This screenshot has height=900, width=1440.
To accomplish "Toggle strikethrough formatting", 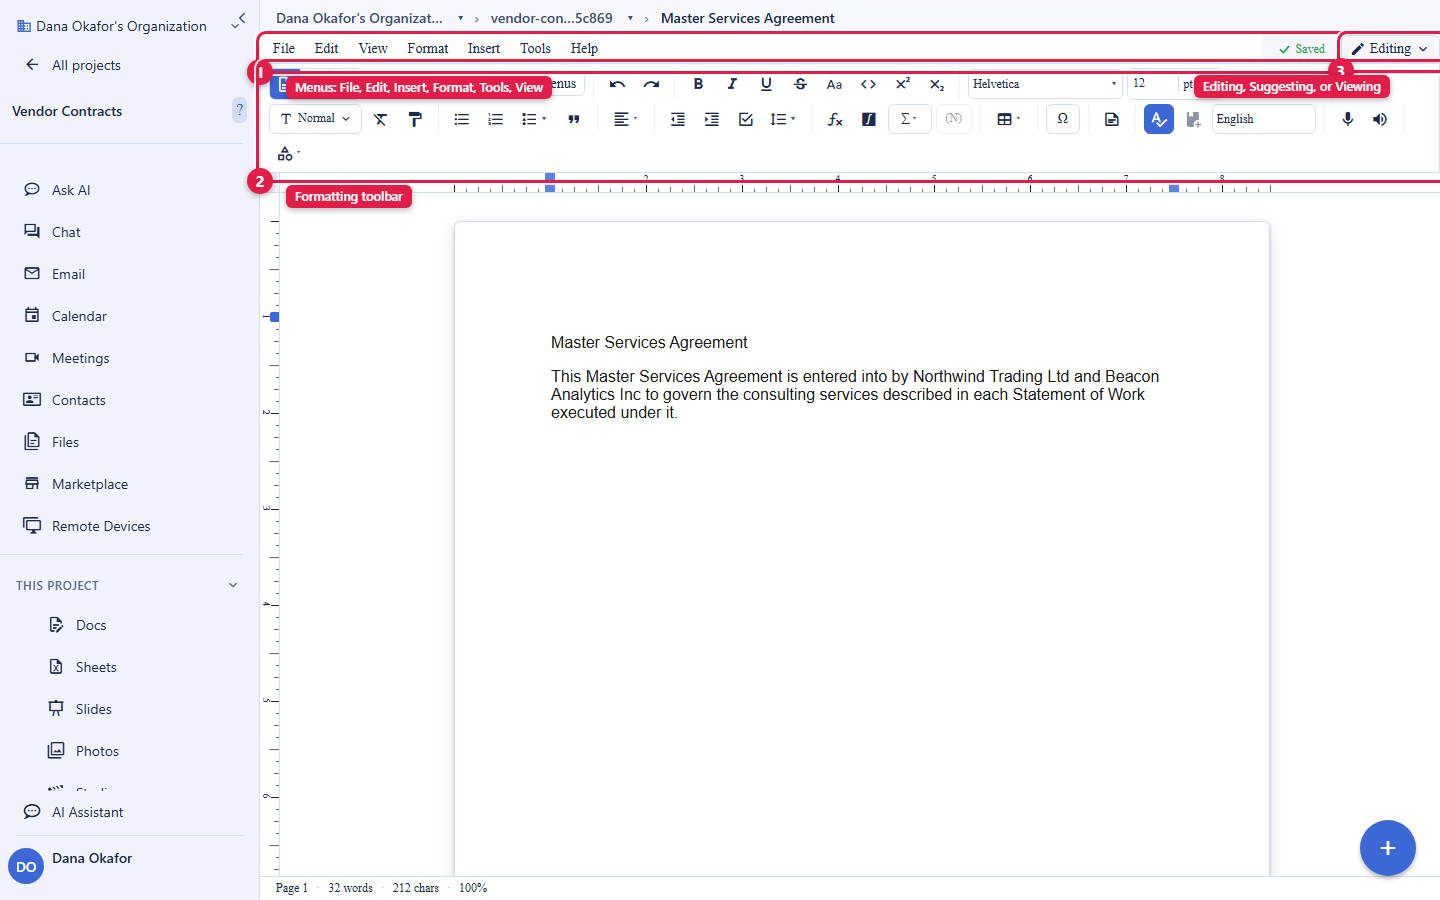I will coord(800,85).
